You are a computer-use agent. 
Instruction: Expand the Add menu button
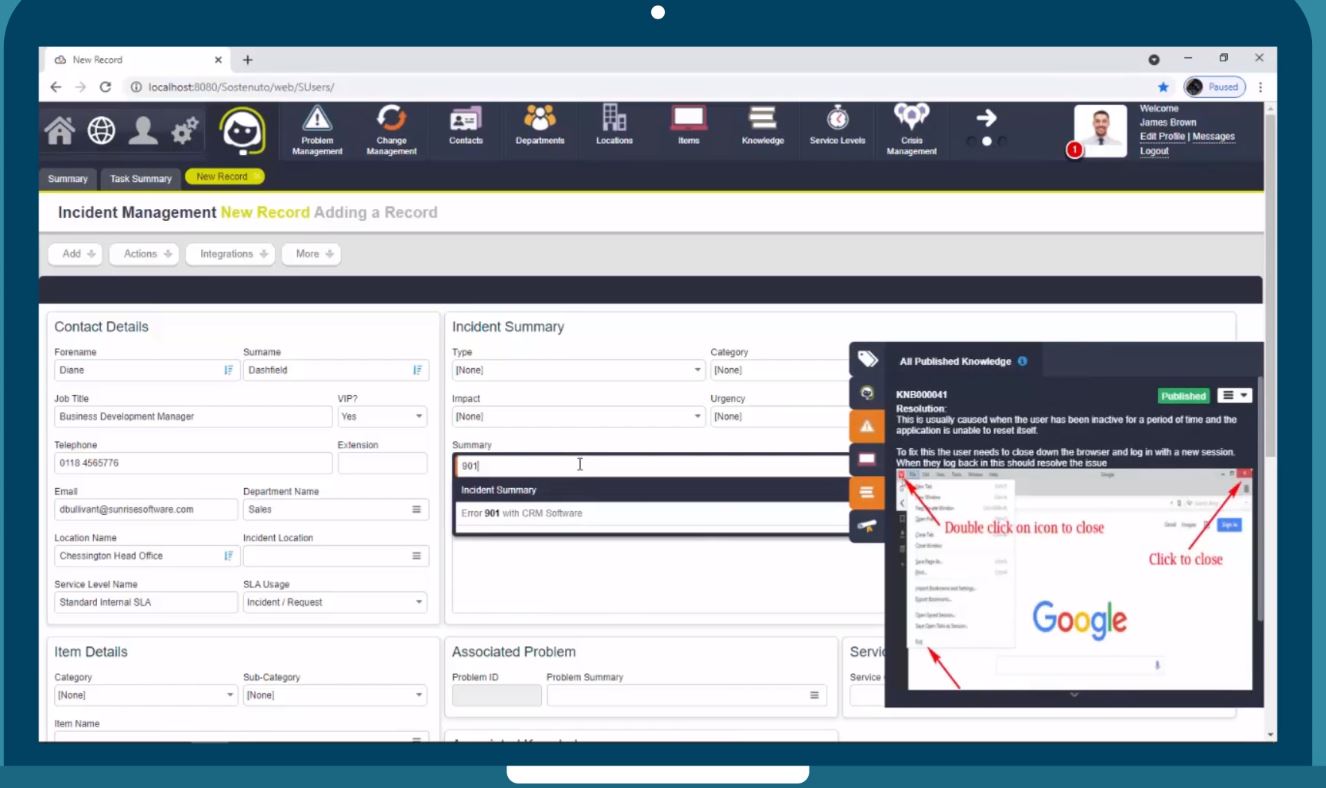click(x=76, y=254)
